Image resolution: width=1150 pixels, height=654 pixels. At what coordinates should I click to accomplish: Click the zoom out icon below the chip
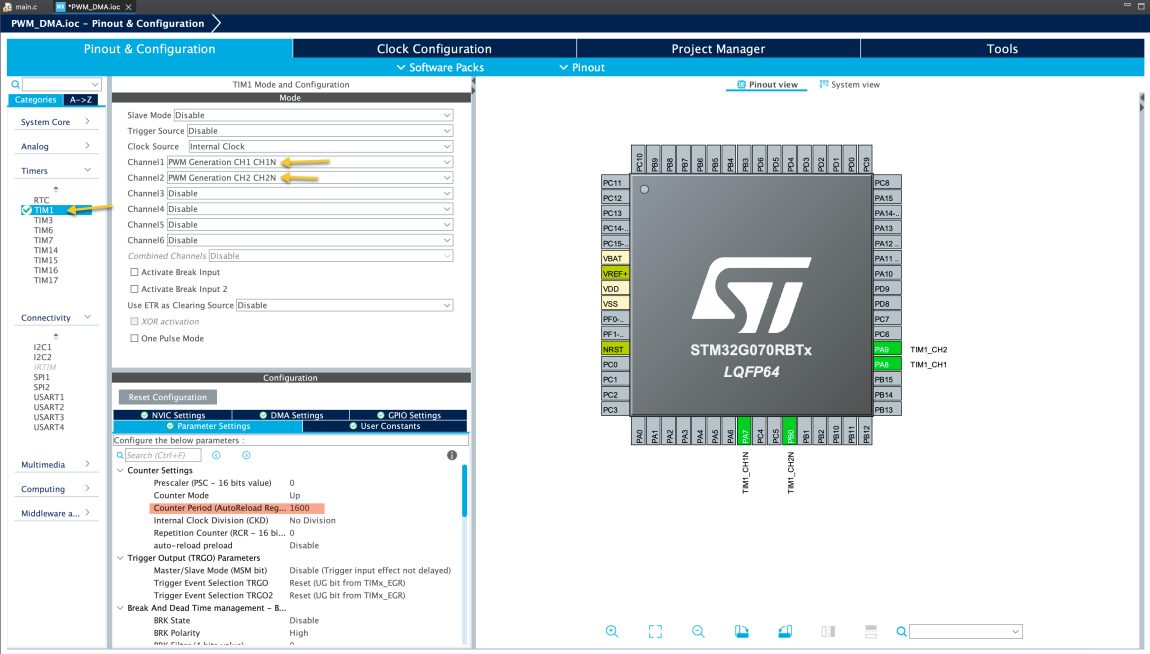click(698, 631)
